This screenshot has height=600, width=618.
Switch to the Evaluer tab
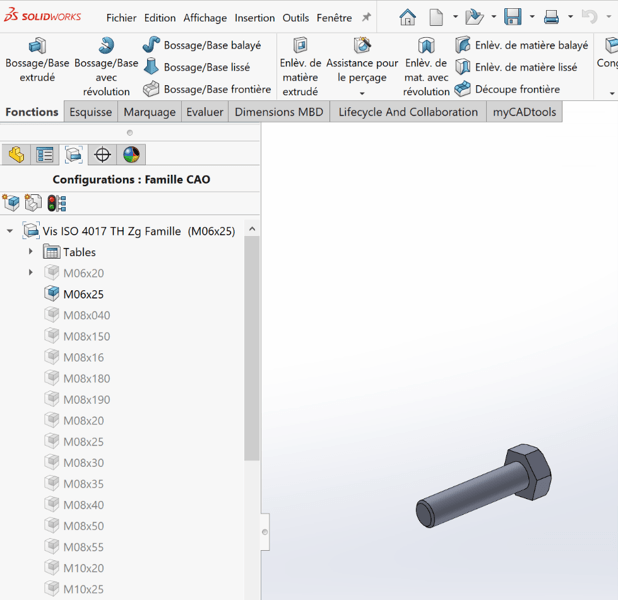point(205,112)
